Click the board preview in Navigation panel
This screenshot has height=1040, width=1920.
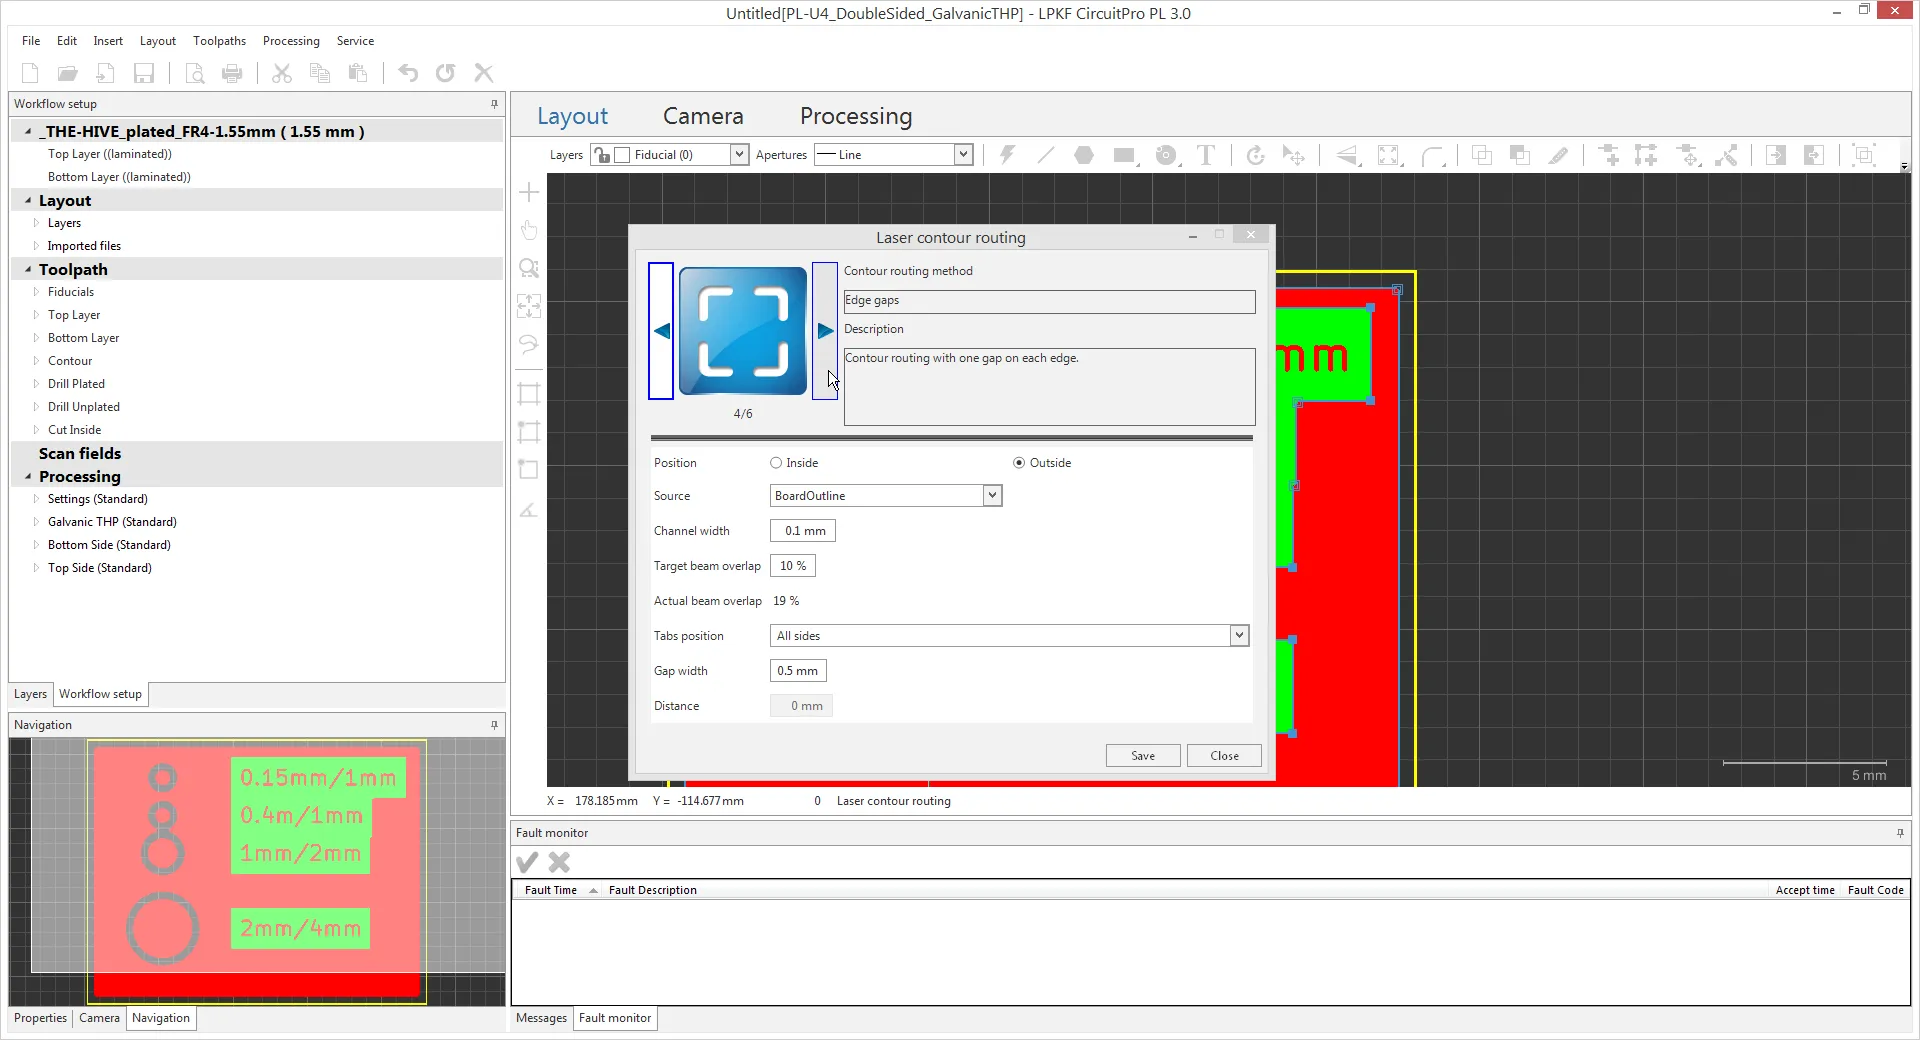point(257,870)
